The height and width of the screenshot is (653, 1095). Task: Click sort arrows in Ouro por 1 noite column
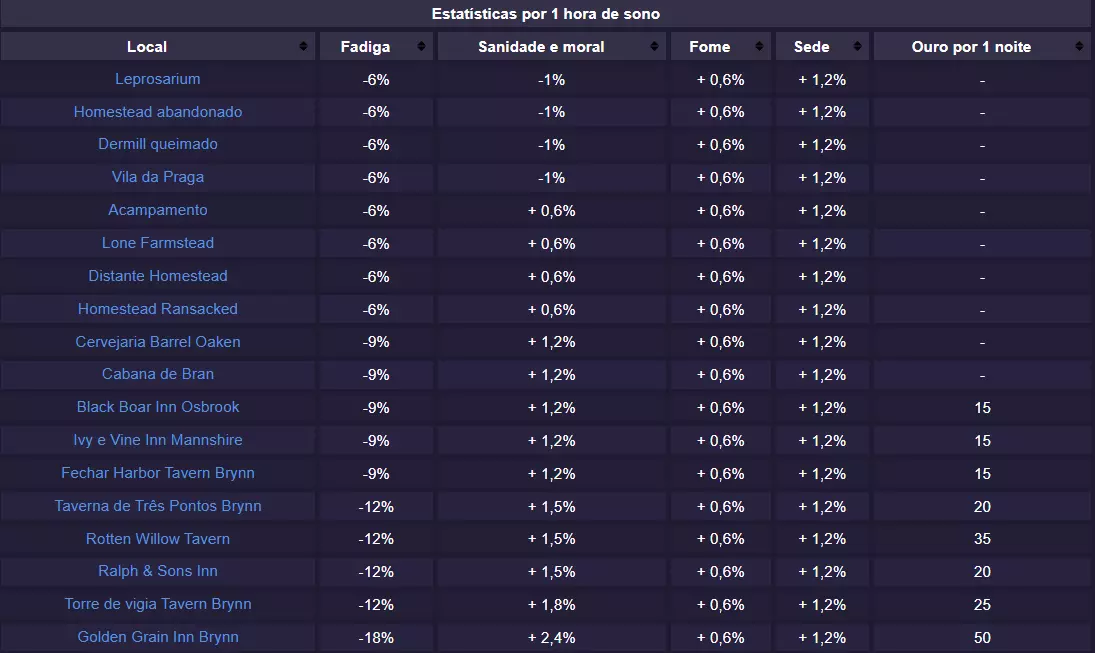(x=1079, y=47)
